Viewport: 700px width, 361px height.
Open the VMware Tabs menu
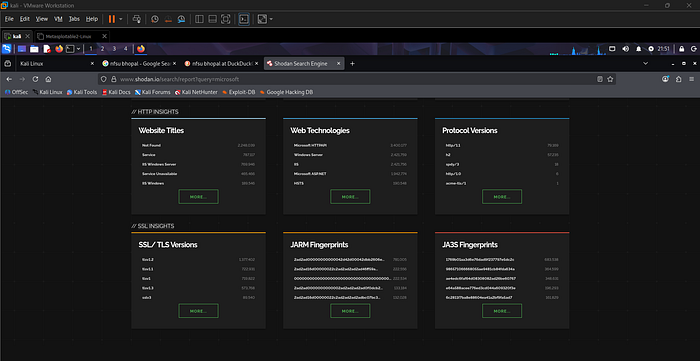tap(74, 19)
